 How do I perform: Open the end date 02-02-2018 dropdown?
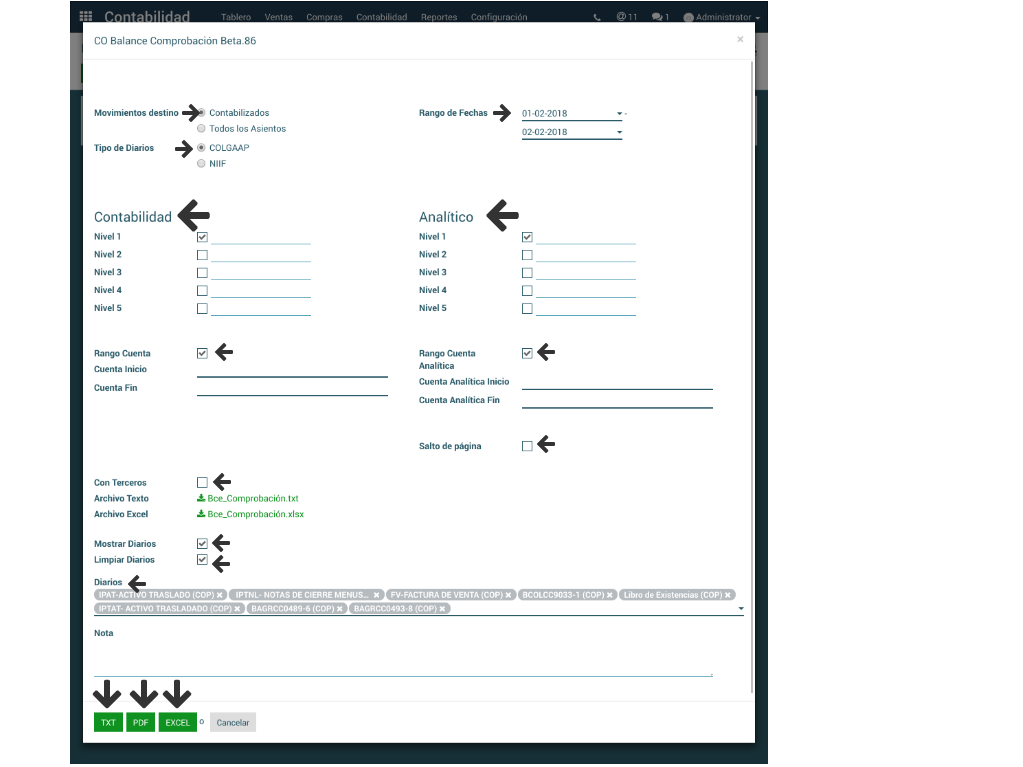tap(619, 132)
